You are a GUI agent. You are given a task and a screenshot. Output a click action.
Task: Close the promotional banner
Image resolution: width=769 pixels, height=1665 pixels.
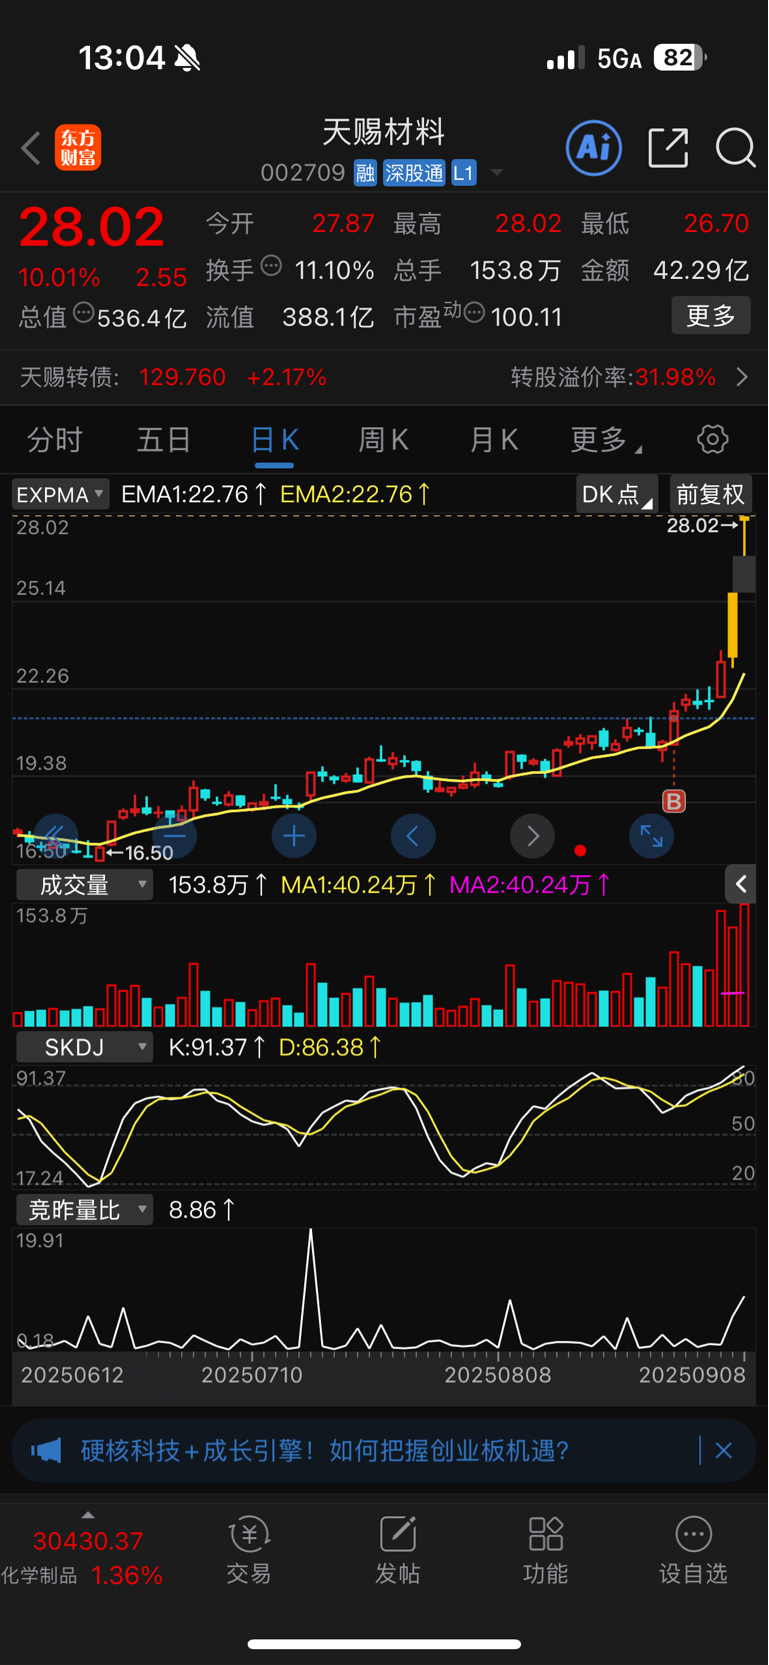[x=724, y=1450]
